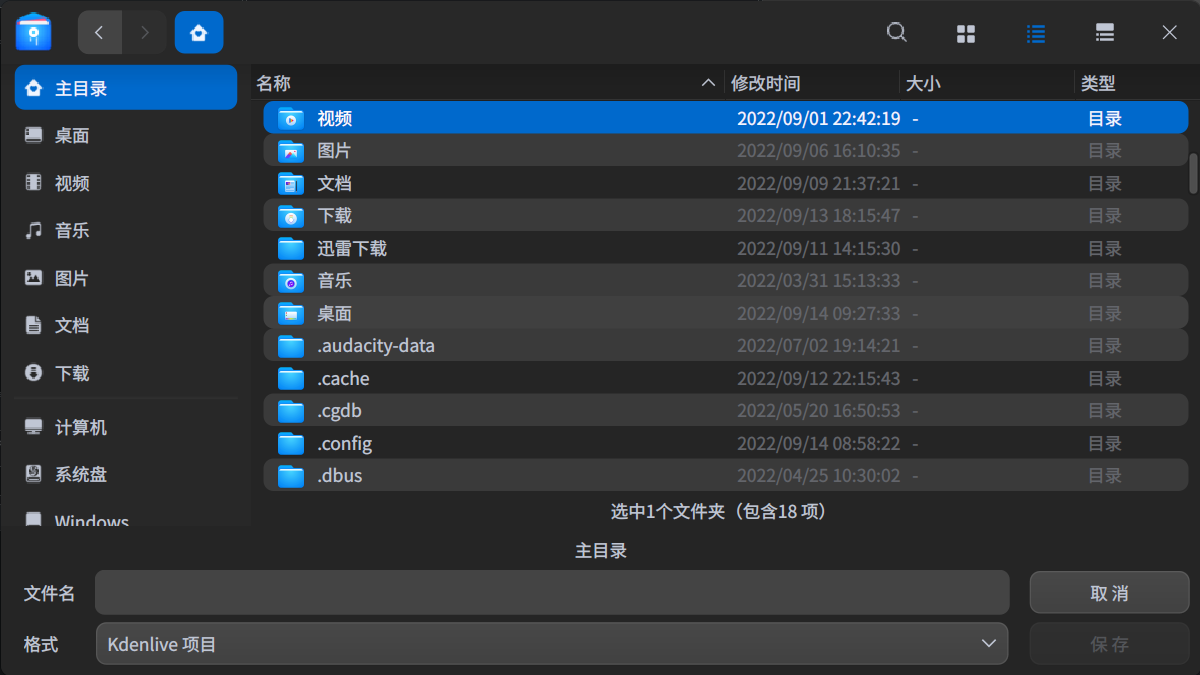Select the 视频 folder name text

pos(335,118)
